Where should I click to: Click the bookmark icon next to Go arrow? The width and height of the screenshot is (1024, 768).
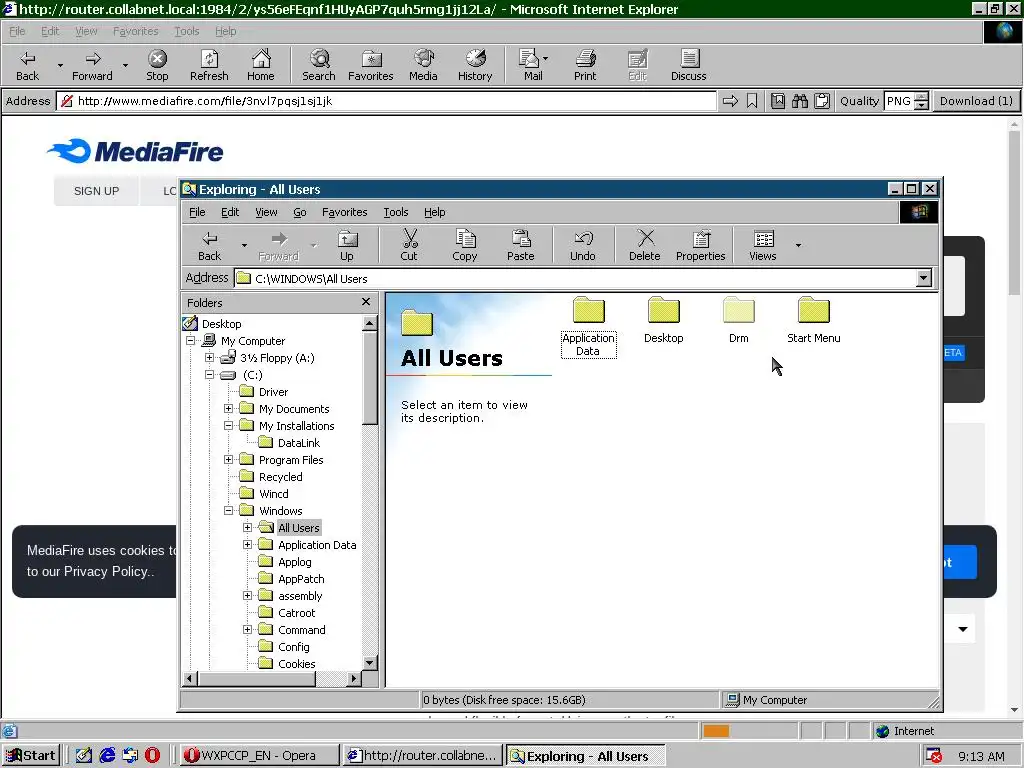coord(752,101)
